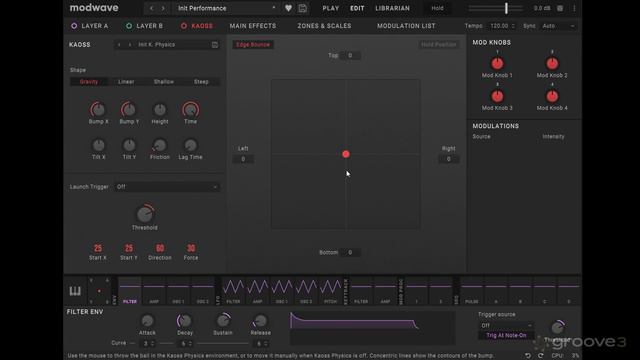This screenshot has height=360, width=640.
Task: Click the square icon next to dB value
Action: pyautogui.click(x=560, y=8)
